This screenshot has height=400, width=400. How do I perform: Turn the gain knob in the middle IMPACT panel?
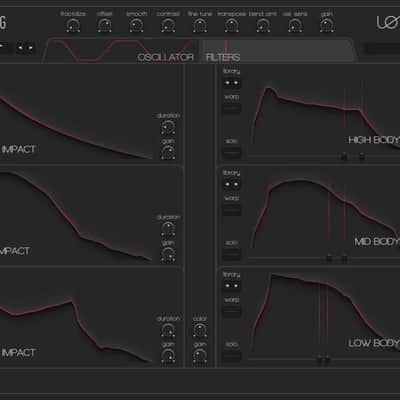point(168,254)
